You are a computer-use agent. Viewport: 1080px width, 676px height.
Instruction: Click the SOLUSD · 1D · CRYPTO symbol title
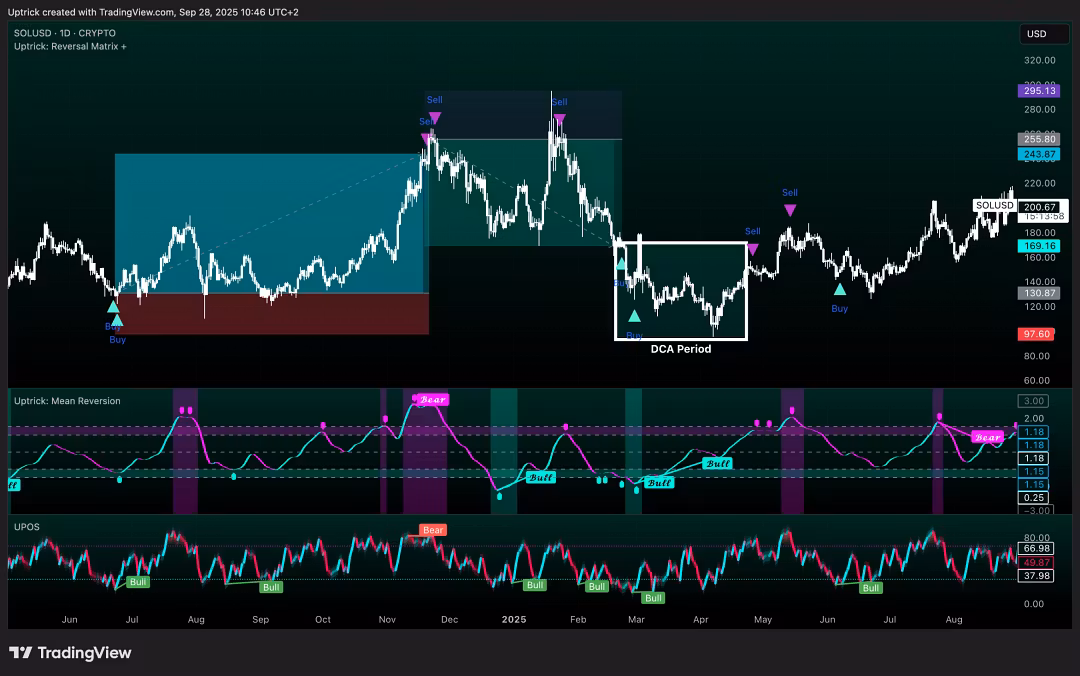(x=64, y=33)
